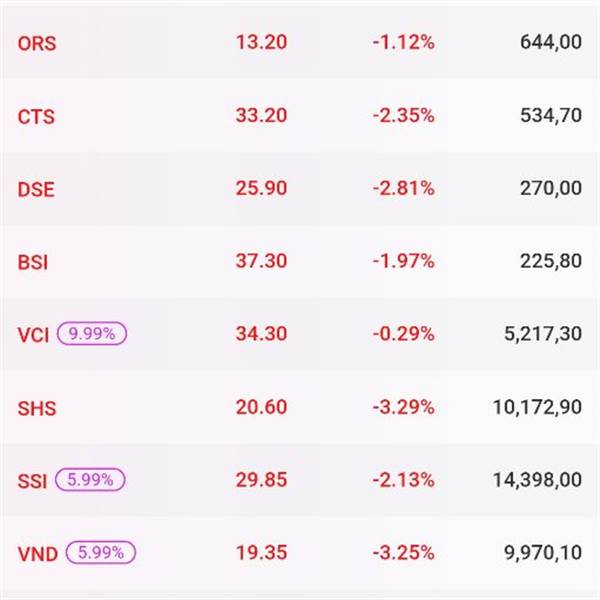Select the SHS ticker symbol
This screenshot has width=600, height=600.
37,408
